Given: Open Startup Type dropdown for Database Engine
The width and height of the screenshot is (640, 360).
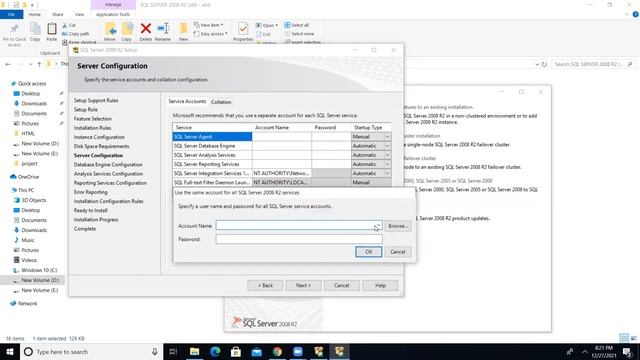Looking at the screenshot, I should pyautogui.click(x=387, y=146).
